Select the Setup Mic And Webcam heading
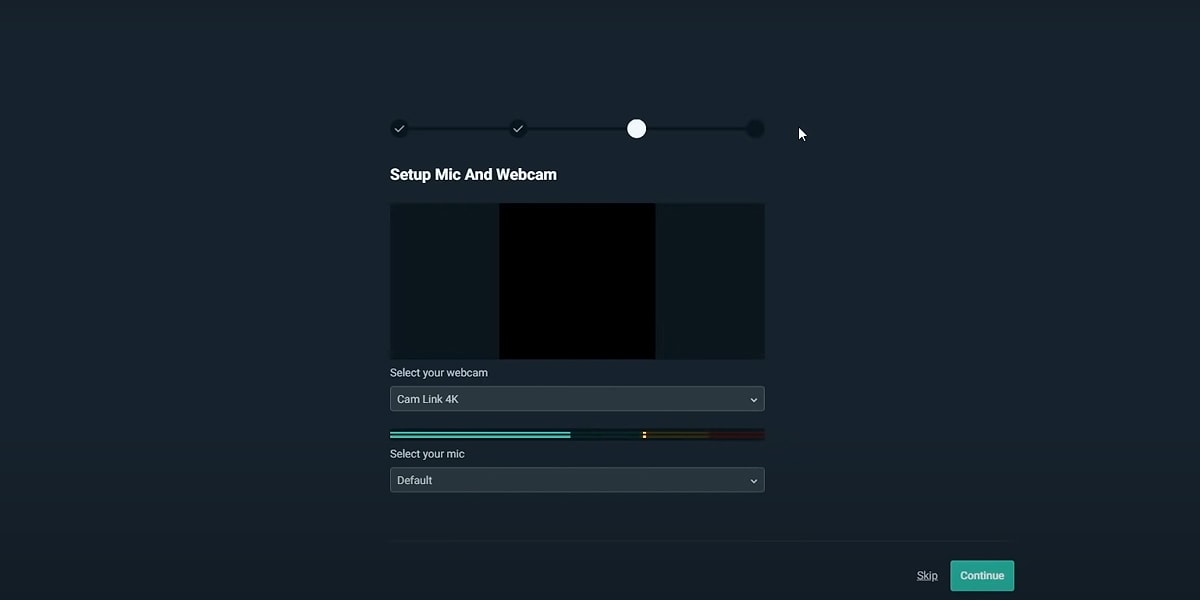Viewport: 1200px width, 600px height. tap(473, 174)
